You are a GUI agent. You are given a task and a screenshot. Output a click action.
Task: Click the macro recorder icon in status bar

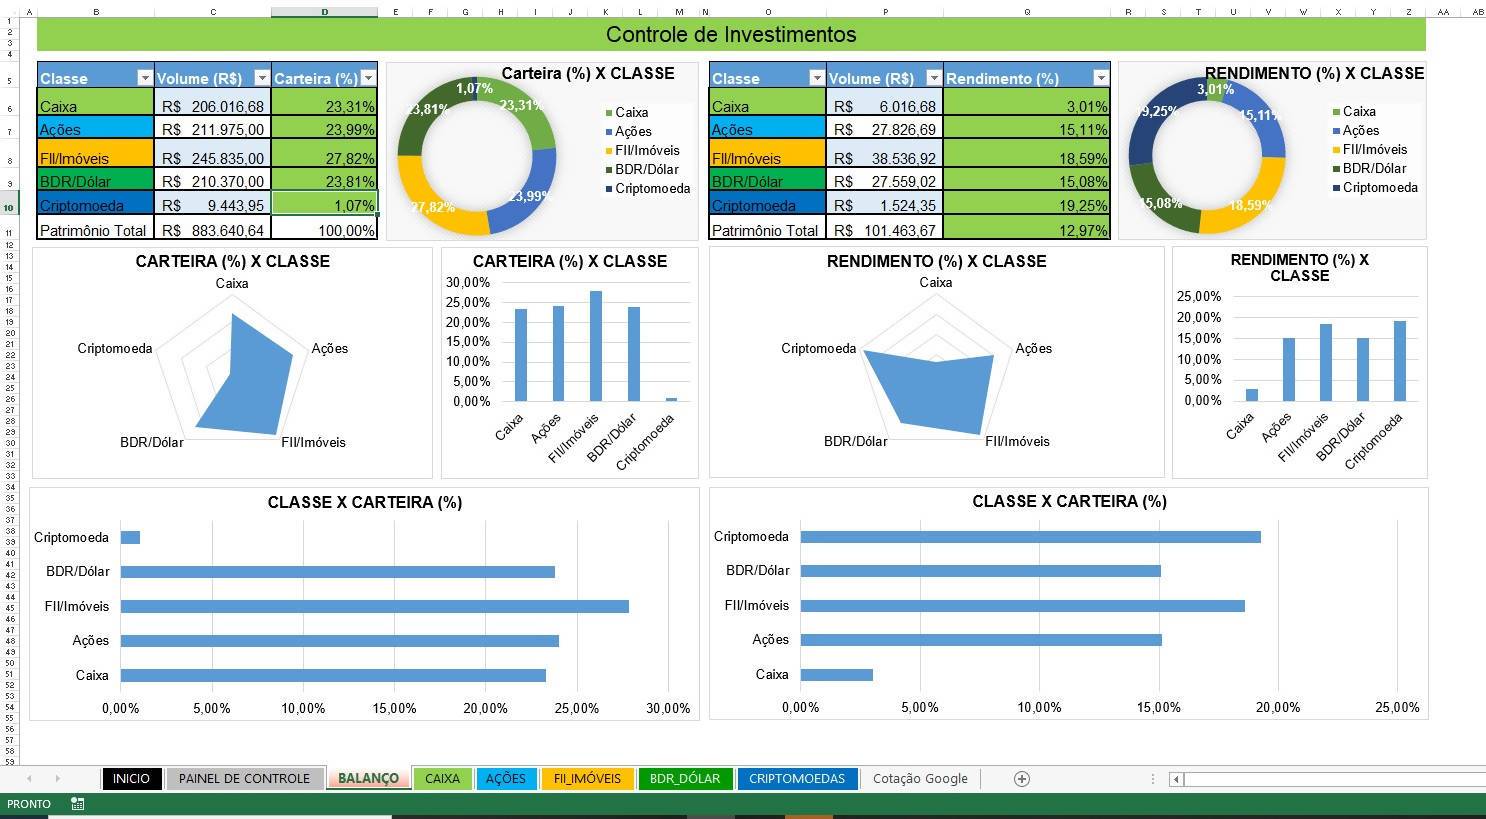(77, 803)
